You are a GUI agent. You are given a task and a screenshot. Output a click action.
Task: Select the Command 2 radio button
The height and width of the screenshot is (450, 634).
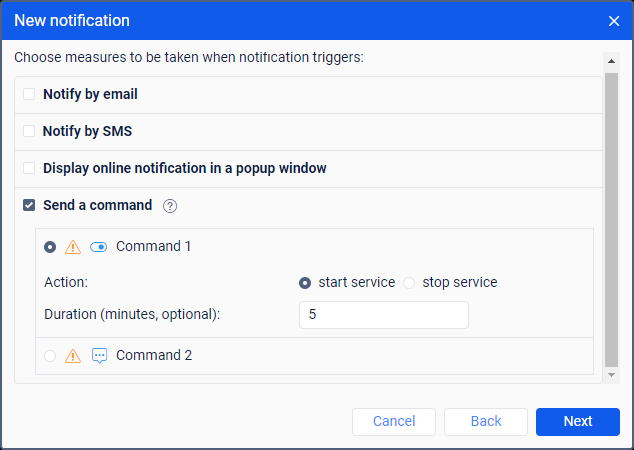[50, 355]
